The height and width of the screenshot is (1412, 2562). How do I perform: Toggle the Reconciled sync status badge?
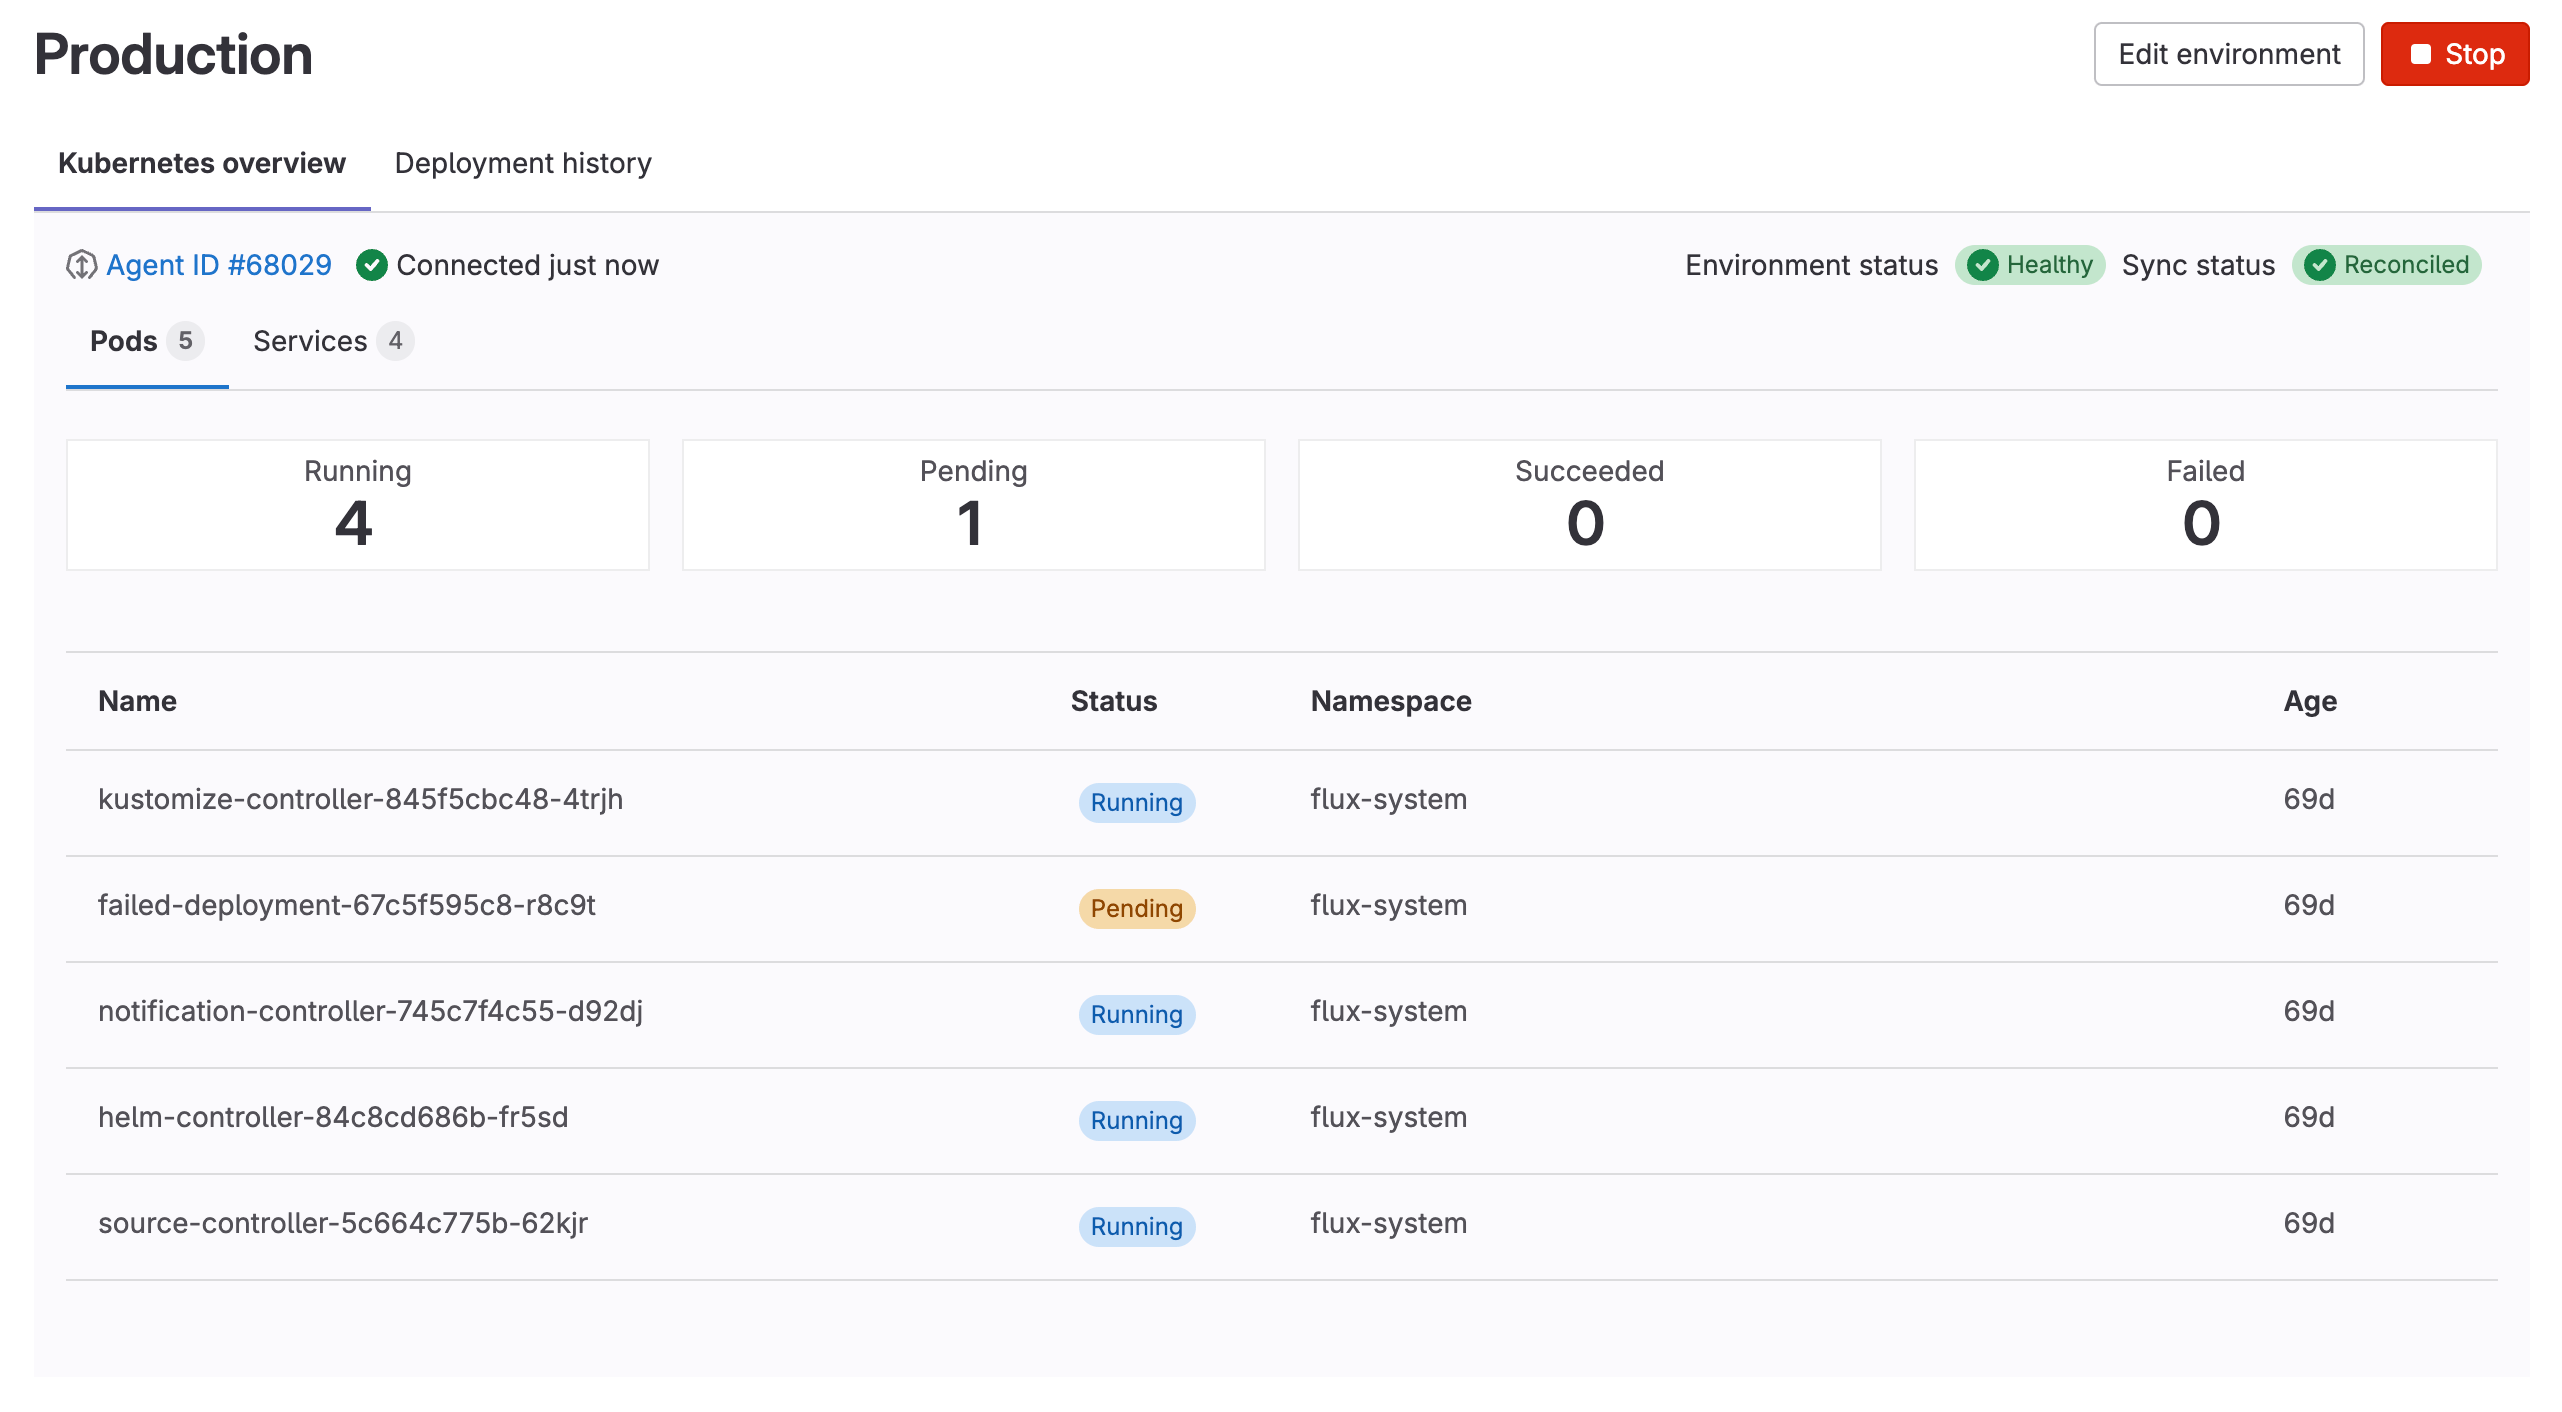pyautogui.click(x=2386, y=264)
